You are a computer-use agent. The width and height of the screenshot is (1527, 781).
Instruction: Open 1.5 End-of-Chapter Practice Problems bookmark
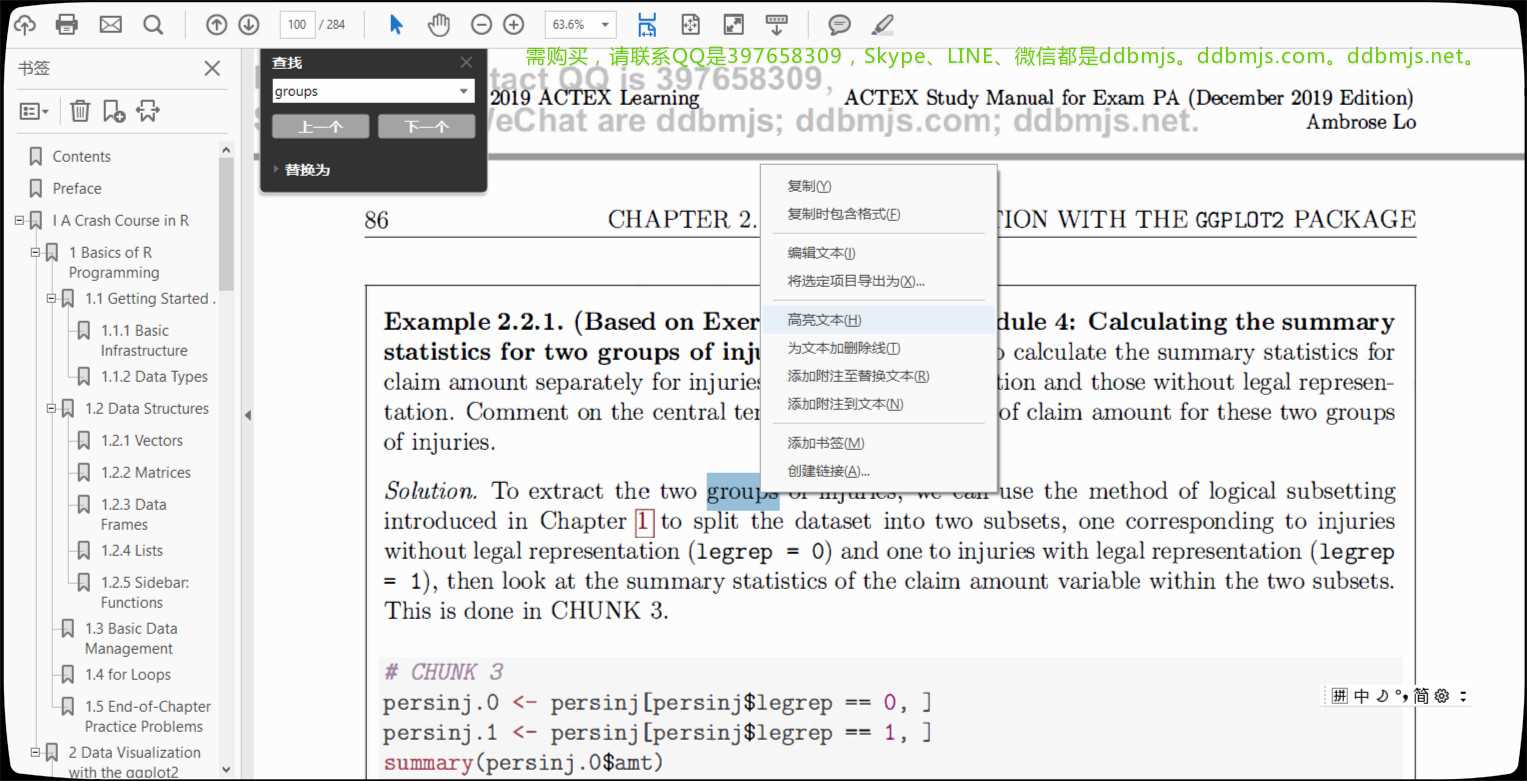pyautogui.click(x=148, y=716)
